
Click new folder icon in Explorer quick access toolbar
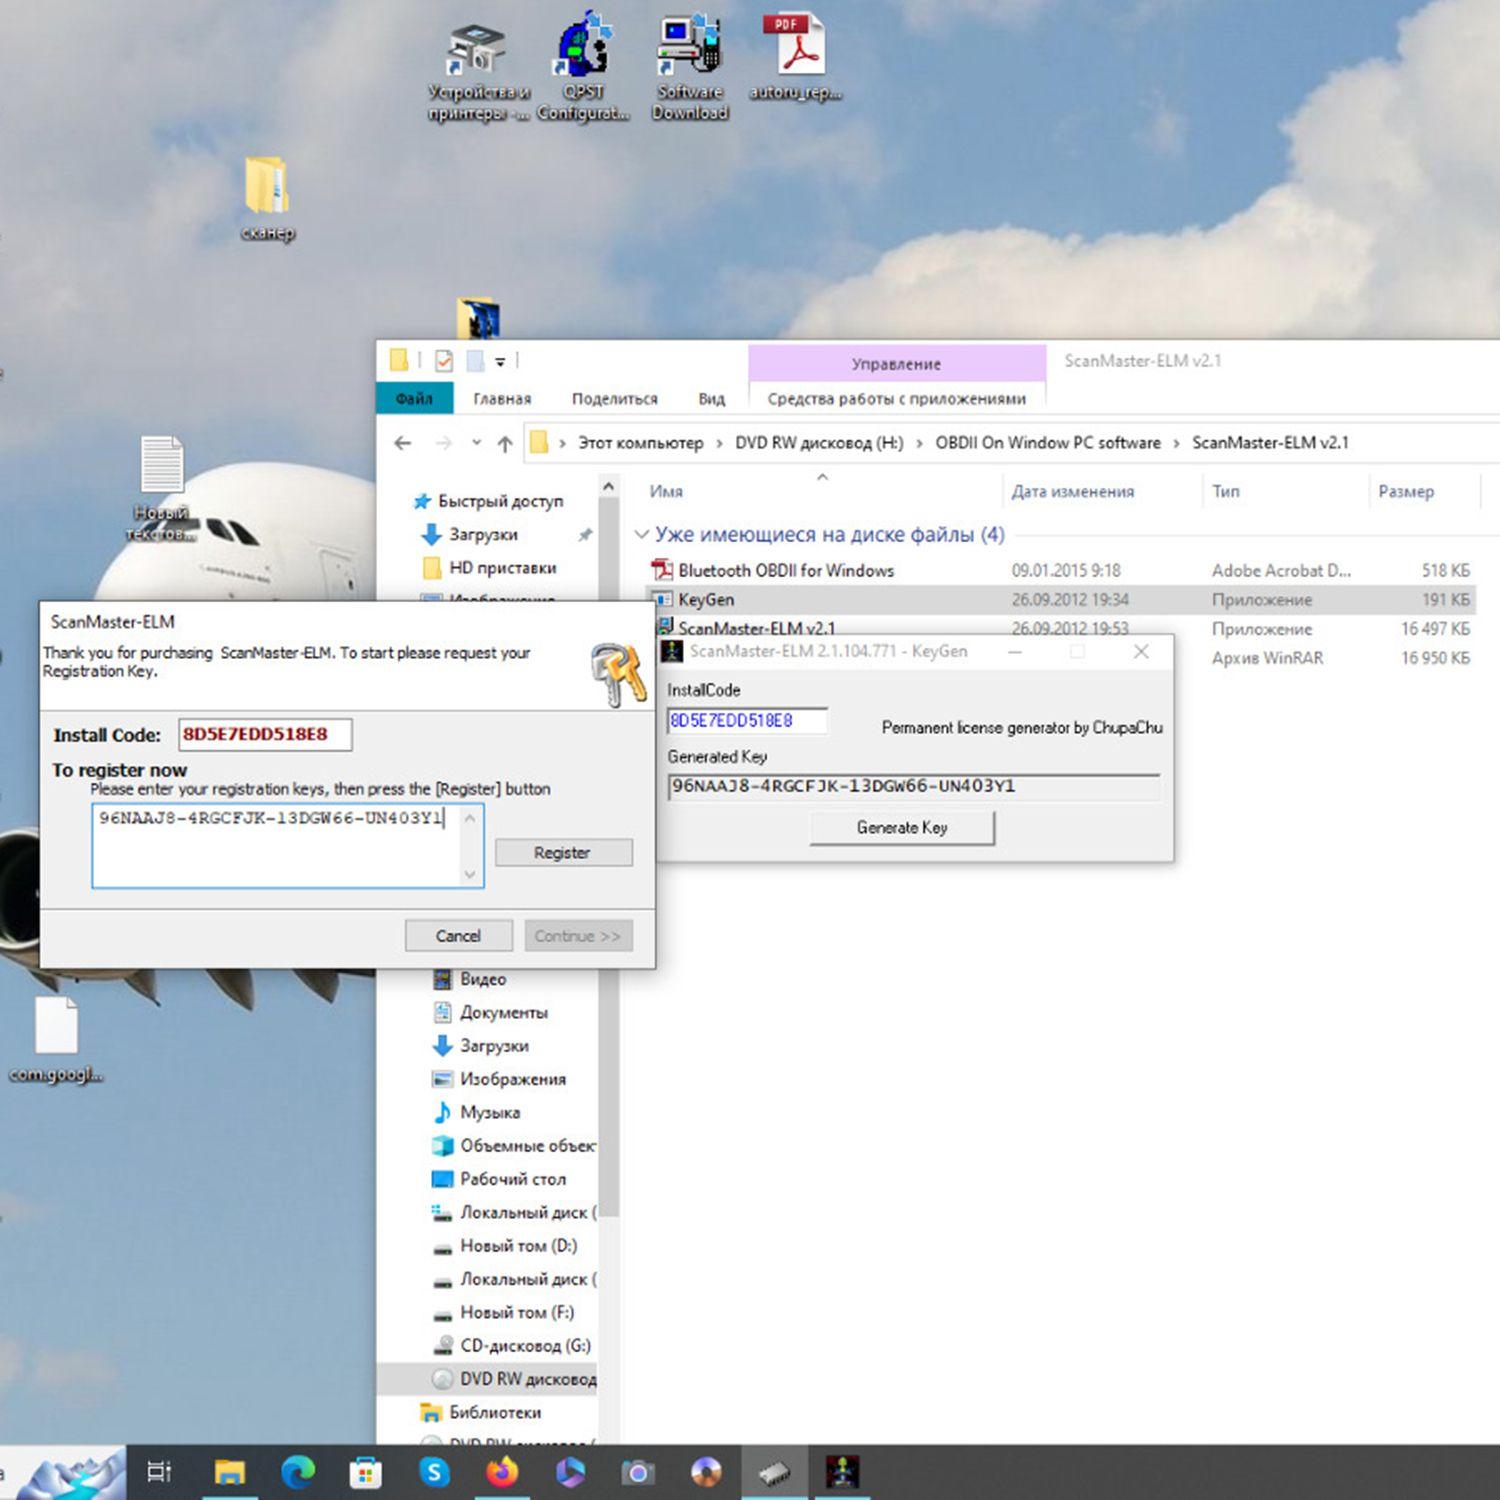[476, 361]
